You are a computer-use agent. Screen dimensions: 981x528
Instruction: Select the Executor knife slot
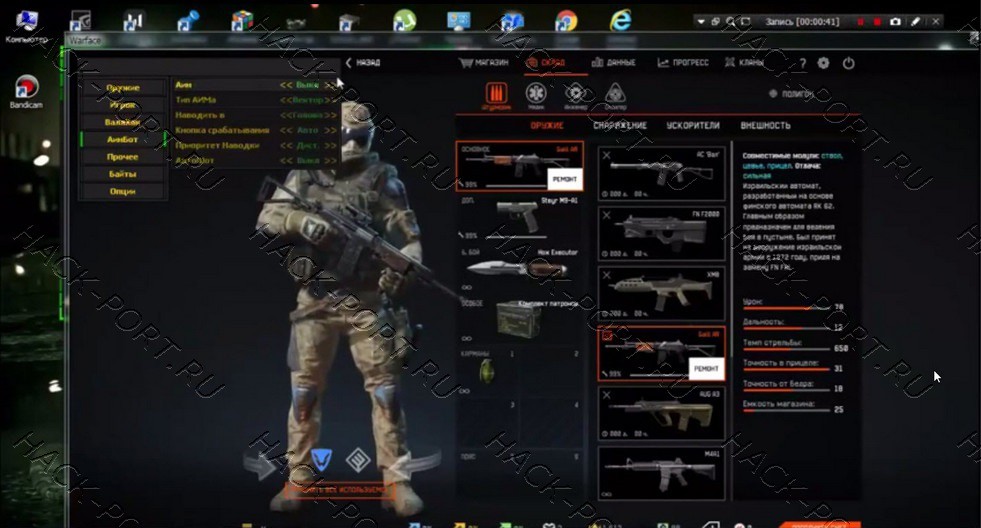(519, 270)
